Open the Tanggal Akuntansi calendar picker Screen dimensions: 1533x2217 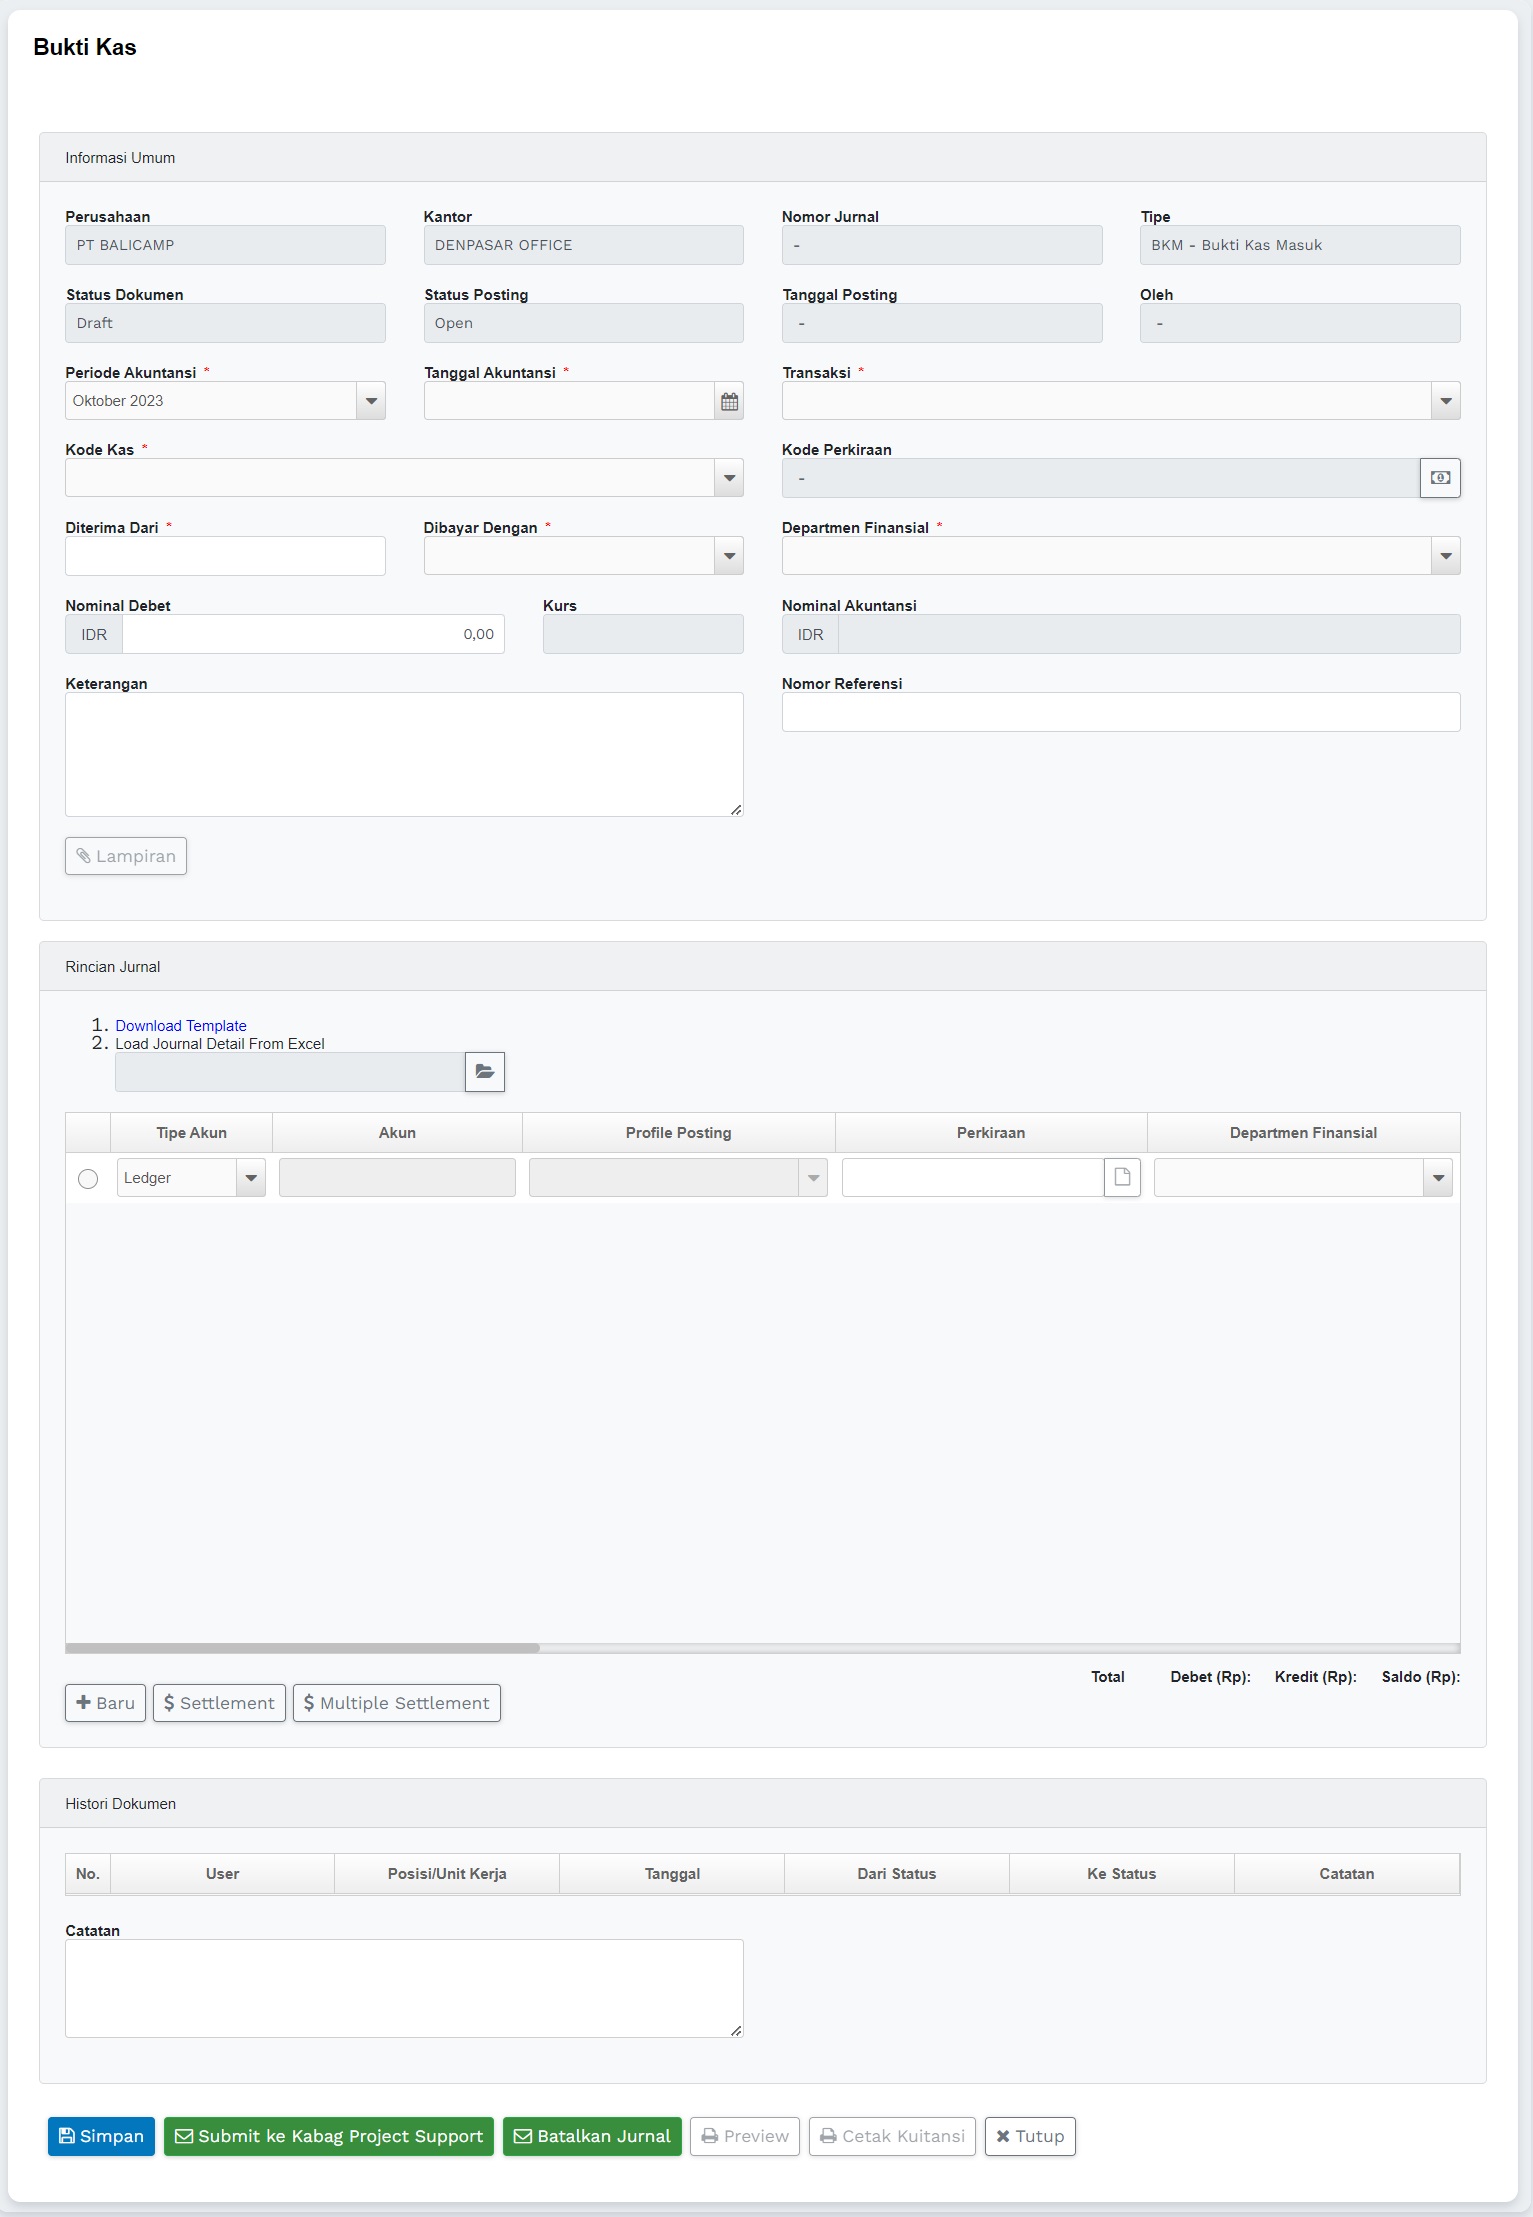pos(729,401)
